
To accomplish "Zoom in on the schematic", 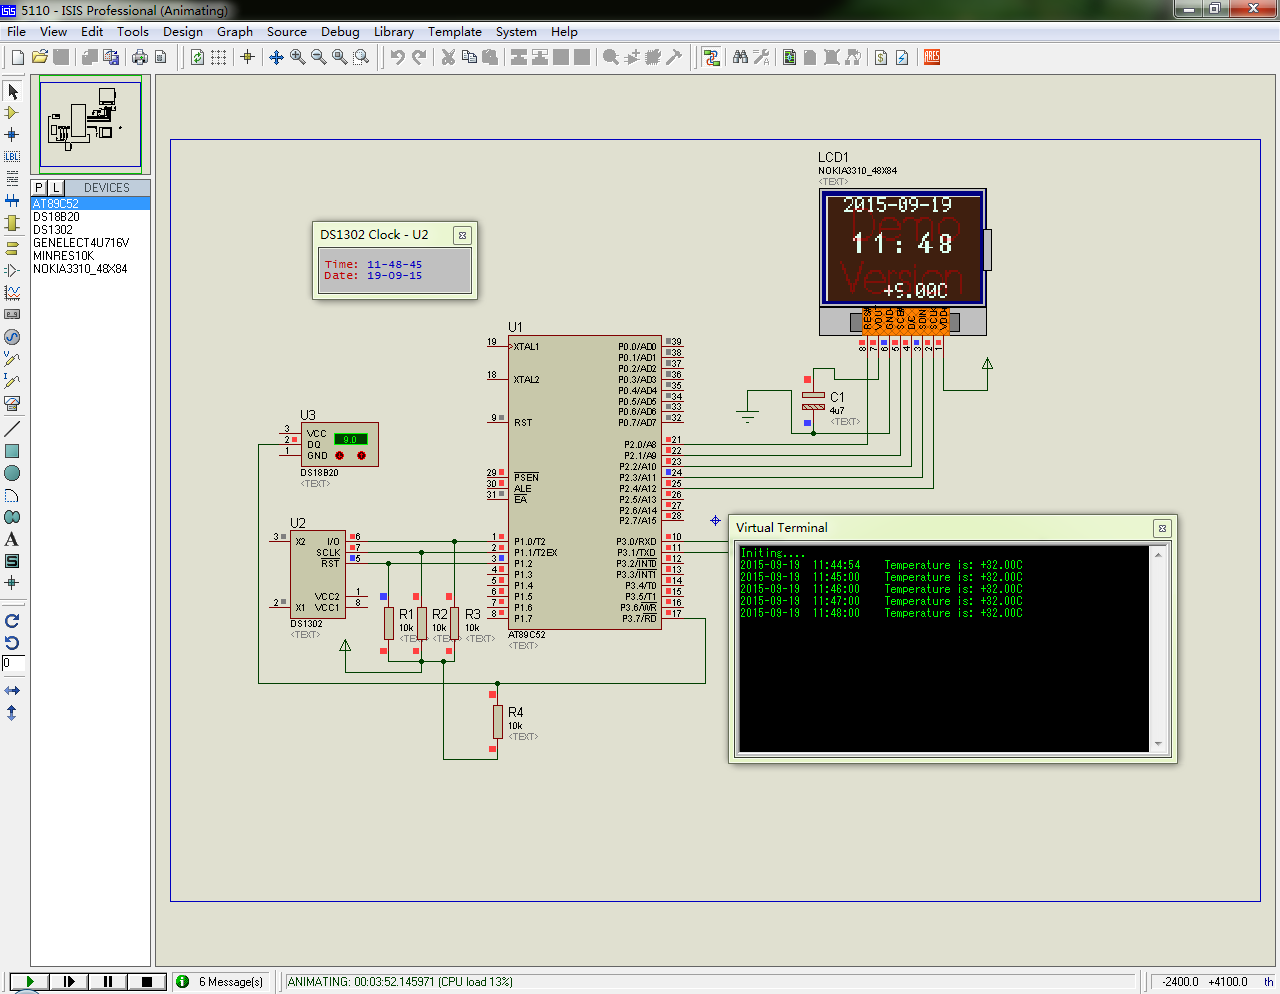I will [298, 57].
